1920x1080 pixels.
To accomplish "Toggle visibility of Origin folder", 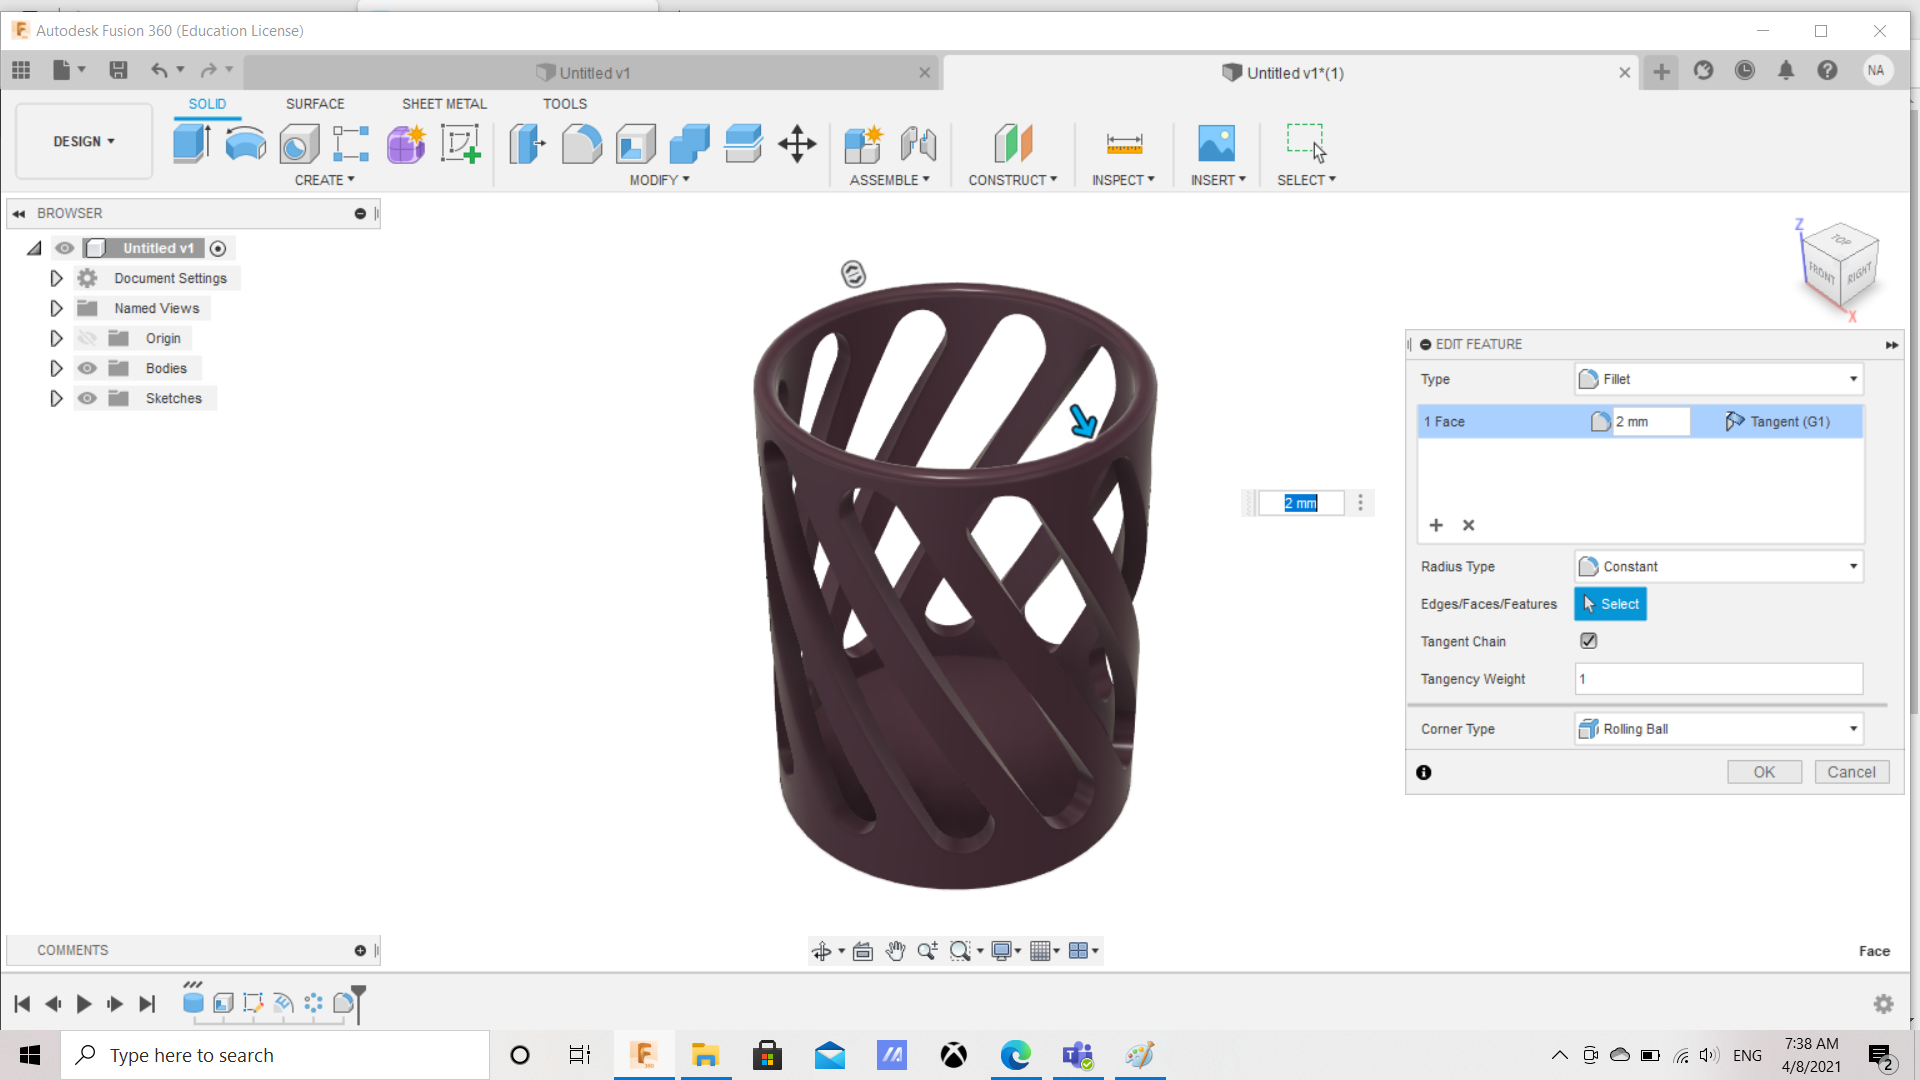I will click(x=87, y=338).
